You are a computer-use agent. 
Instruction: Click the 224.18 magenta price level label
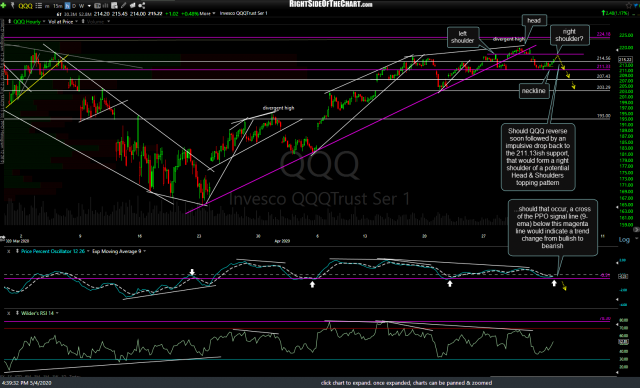coord(603,34)
